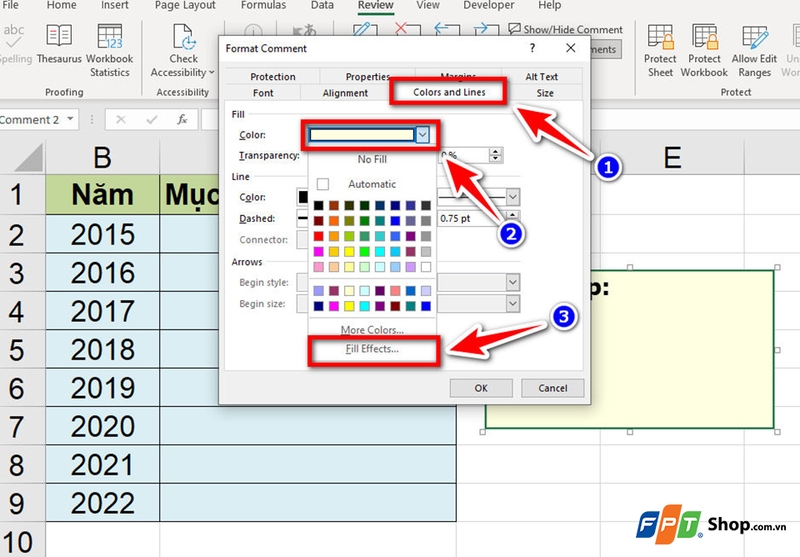Open the Home ribbon tab

[61, 5]
